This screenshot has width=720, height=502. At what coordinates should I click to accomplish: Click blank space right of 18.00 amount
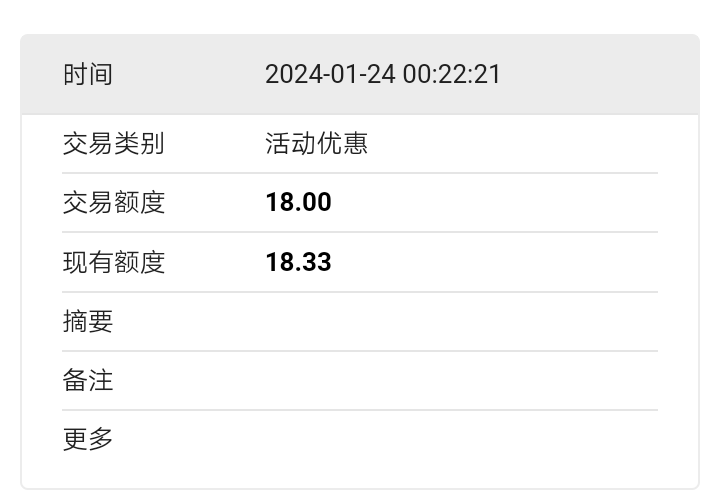click(495, 203)
